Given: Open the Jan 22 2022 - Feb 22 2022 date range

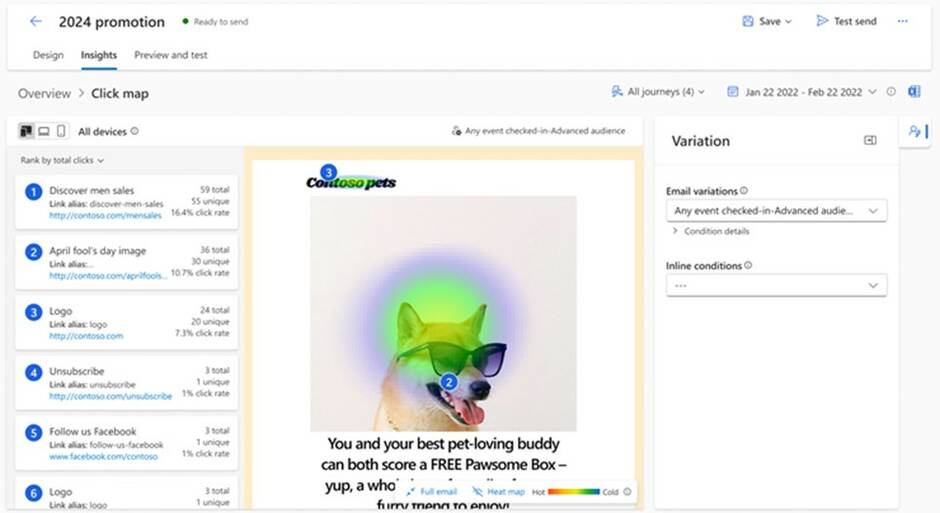Looking at the screenshot, I should click(x=802, y=92).
